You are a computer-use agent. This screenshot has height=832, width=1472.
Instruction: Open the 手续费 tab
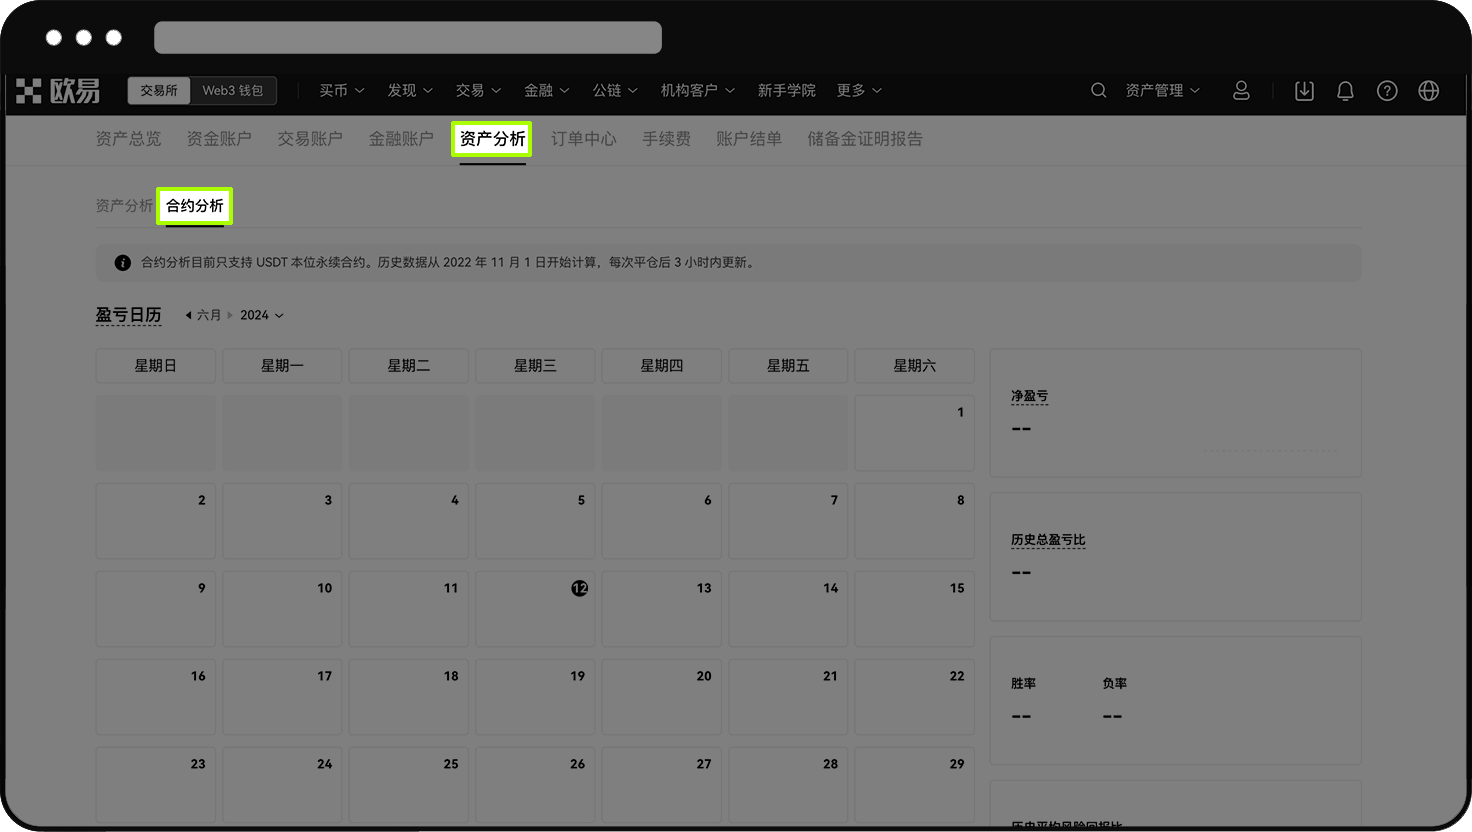pyautogui.click(x=666, y=138)
